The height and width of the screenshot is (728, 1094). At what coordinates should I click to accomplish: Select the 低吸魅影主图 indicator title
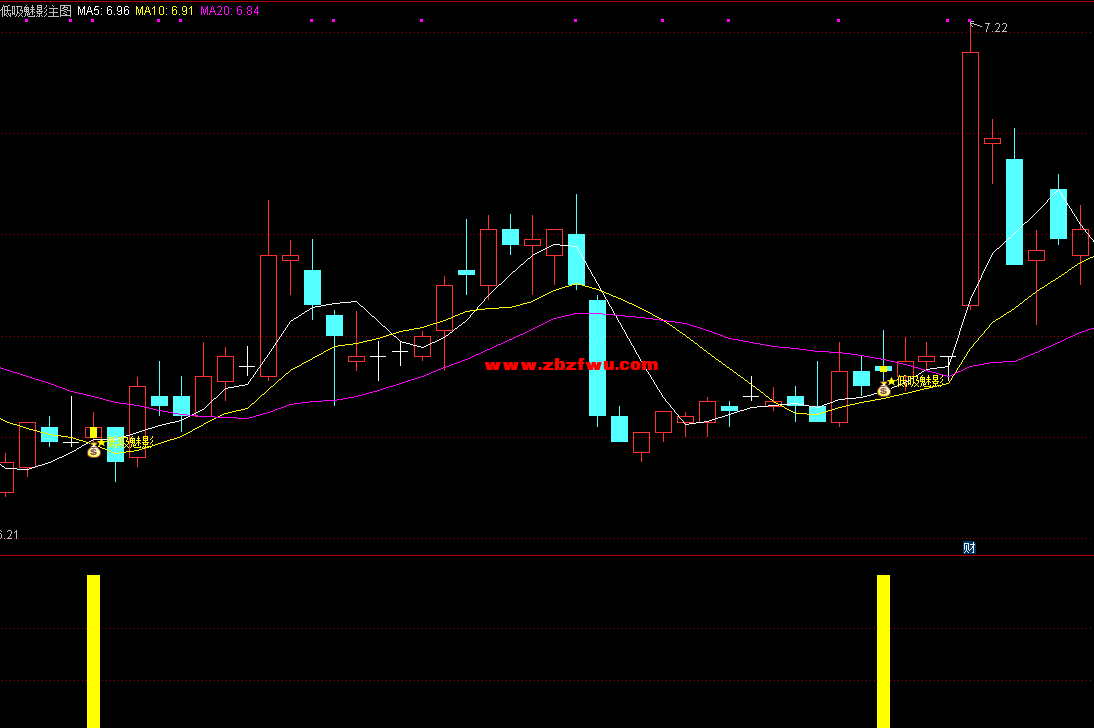(x=36, y=11)
